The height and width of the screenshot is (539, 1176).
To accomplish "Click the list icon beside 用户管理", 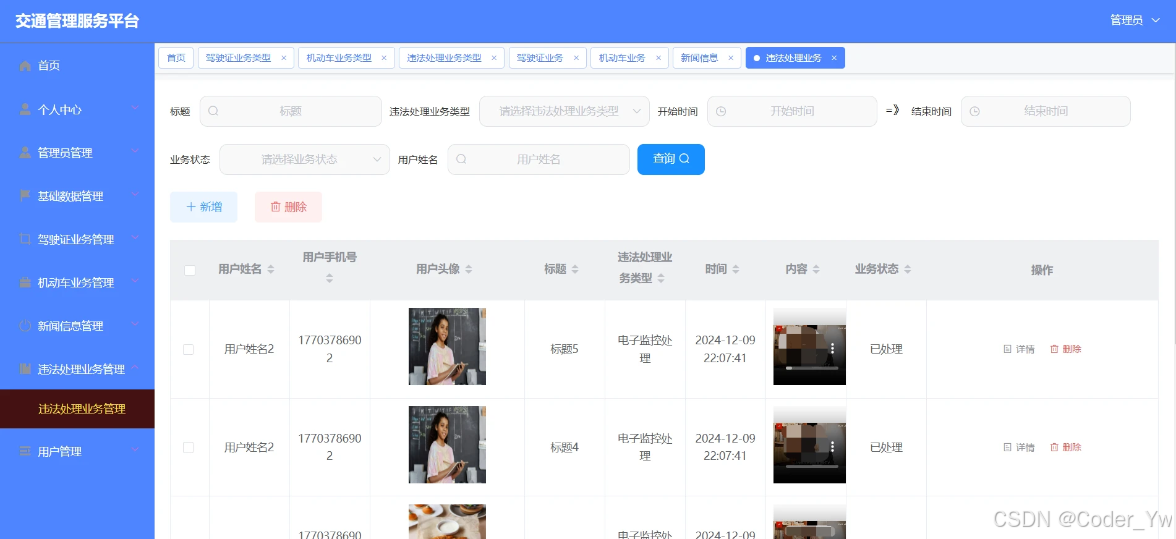I will tap(26, 451).
